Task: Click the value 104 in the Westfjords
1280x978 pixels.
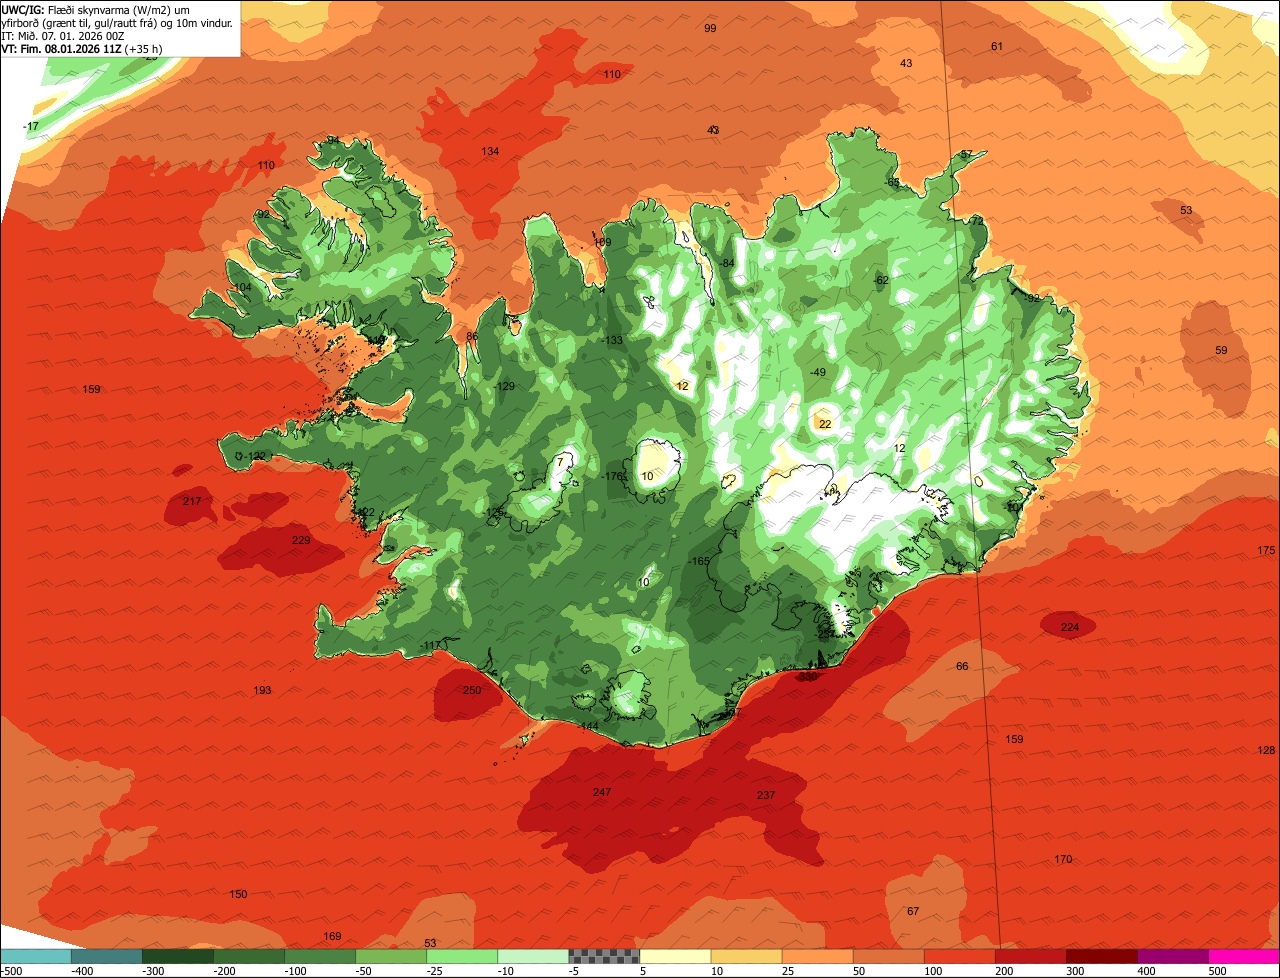Action: click(x=242, y=287)
